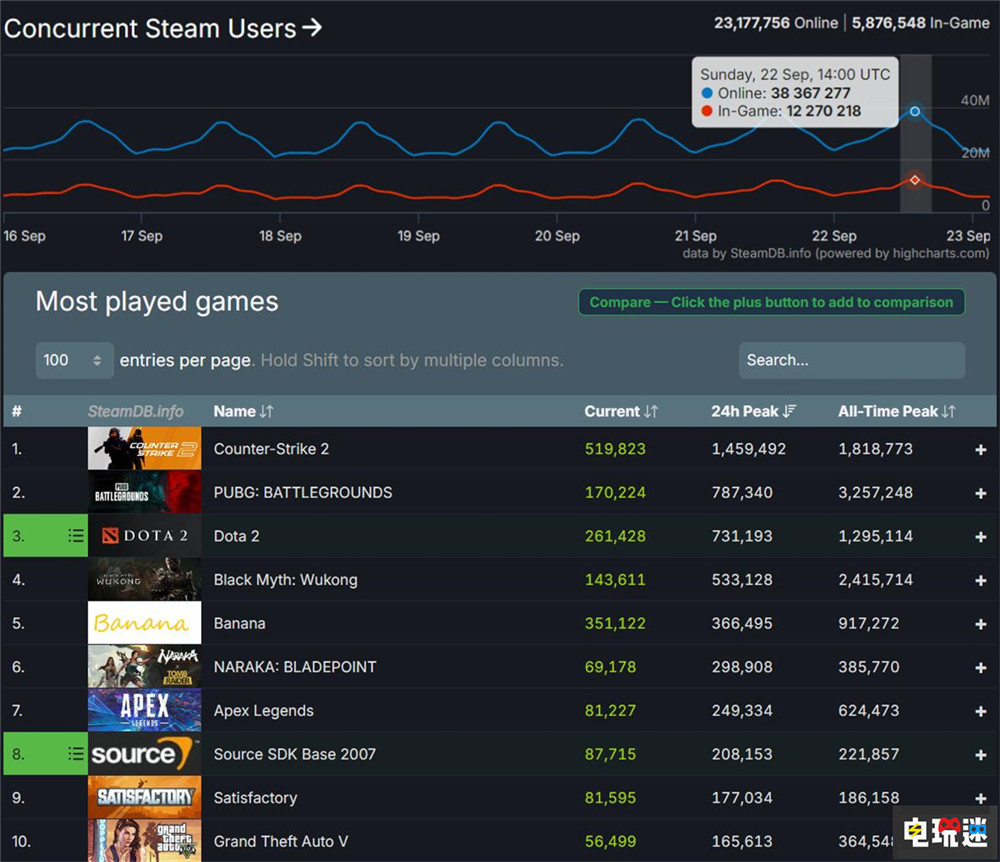Click the Grand Theft Auto V thumbnail
Screen dimensions: 1000x862
tap(144, 841)
